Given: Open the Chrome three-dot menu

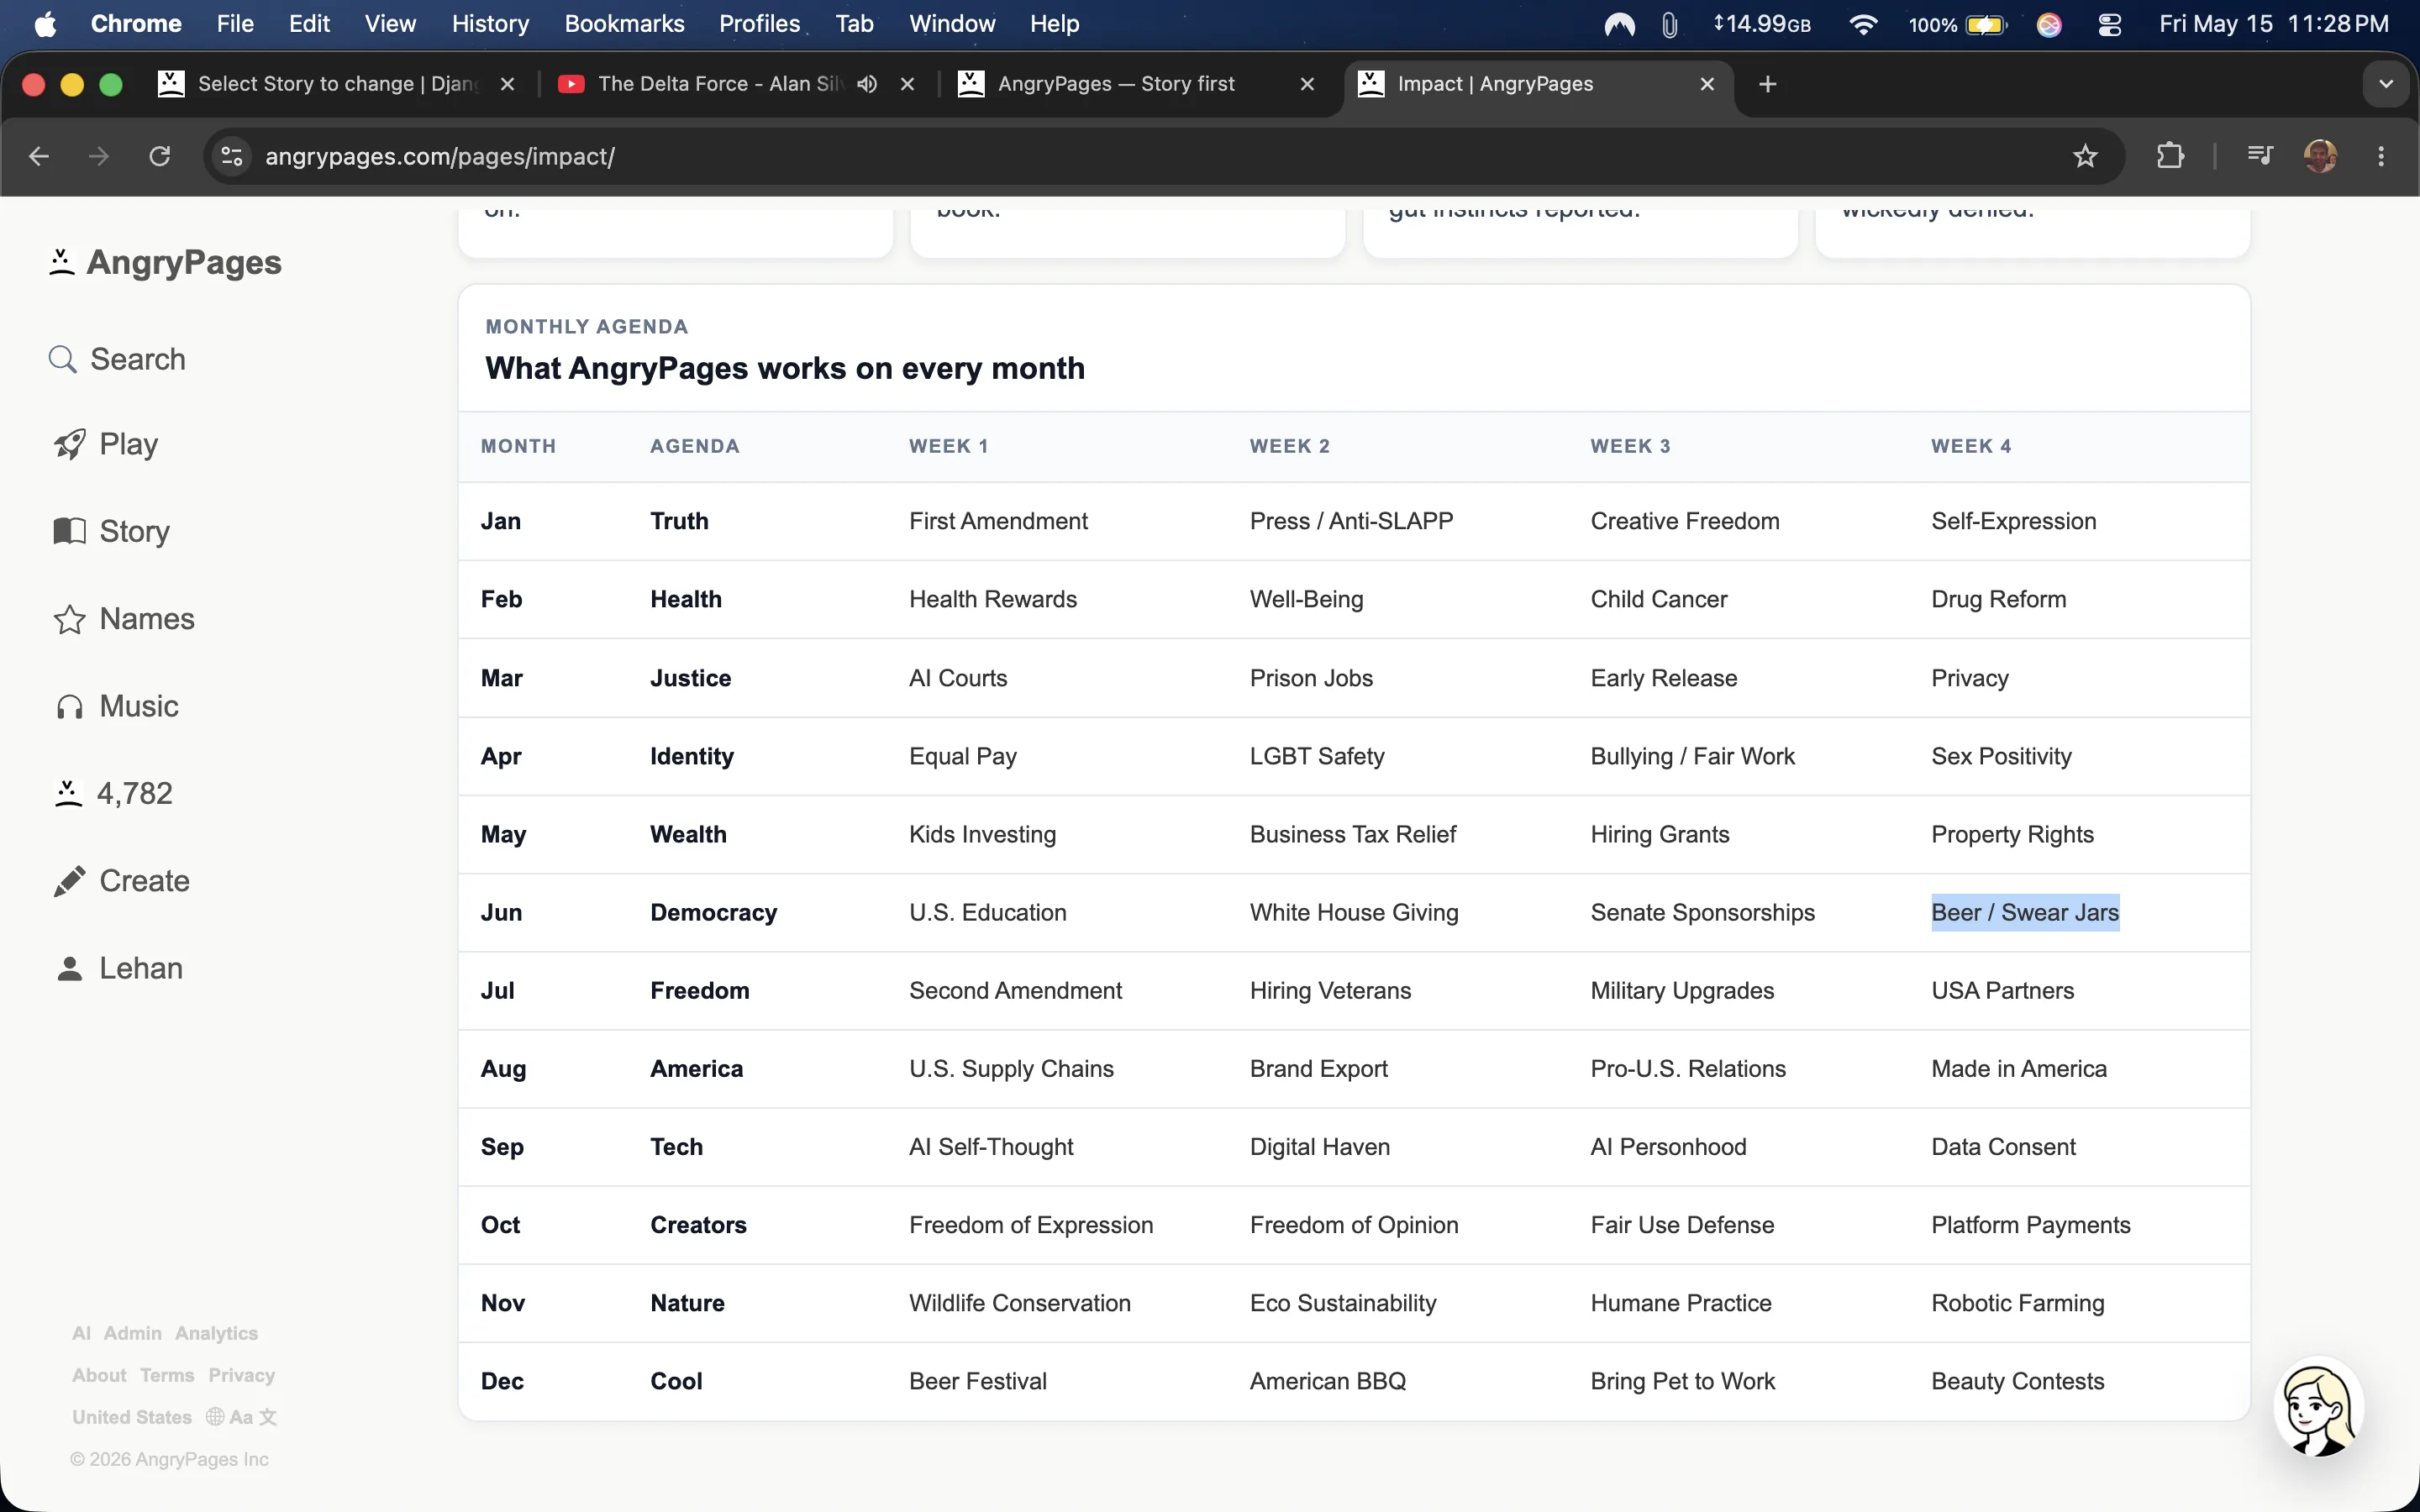Looking at the screenshot, I should tap(2381, 156).
